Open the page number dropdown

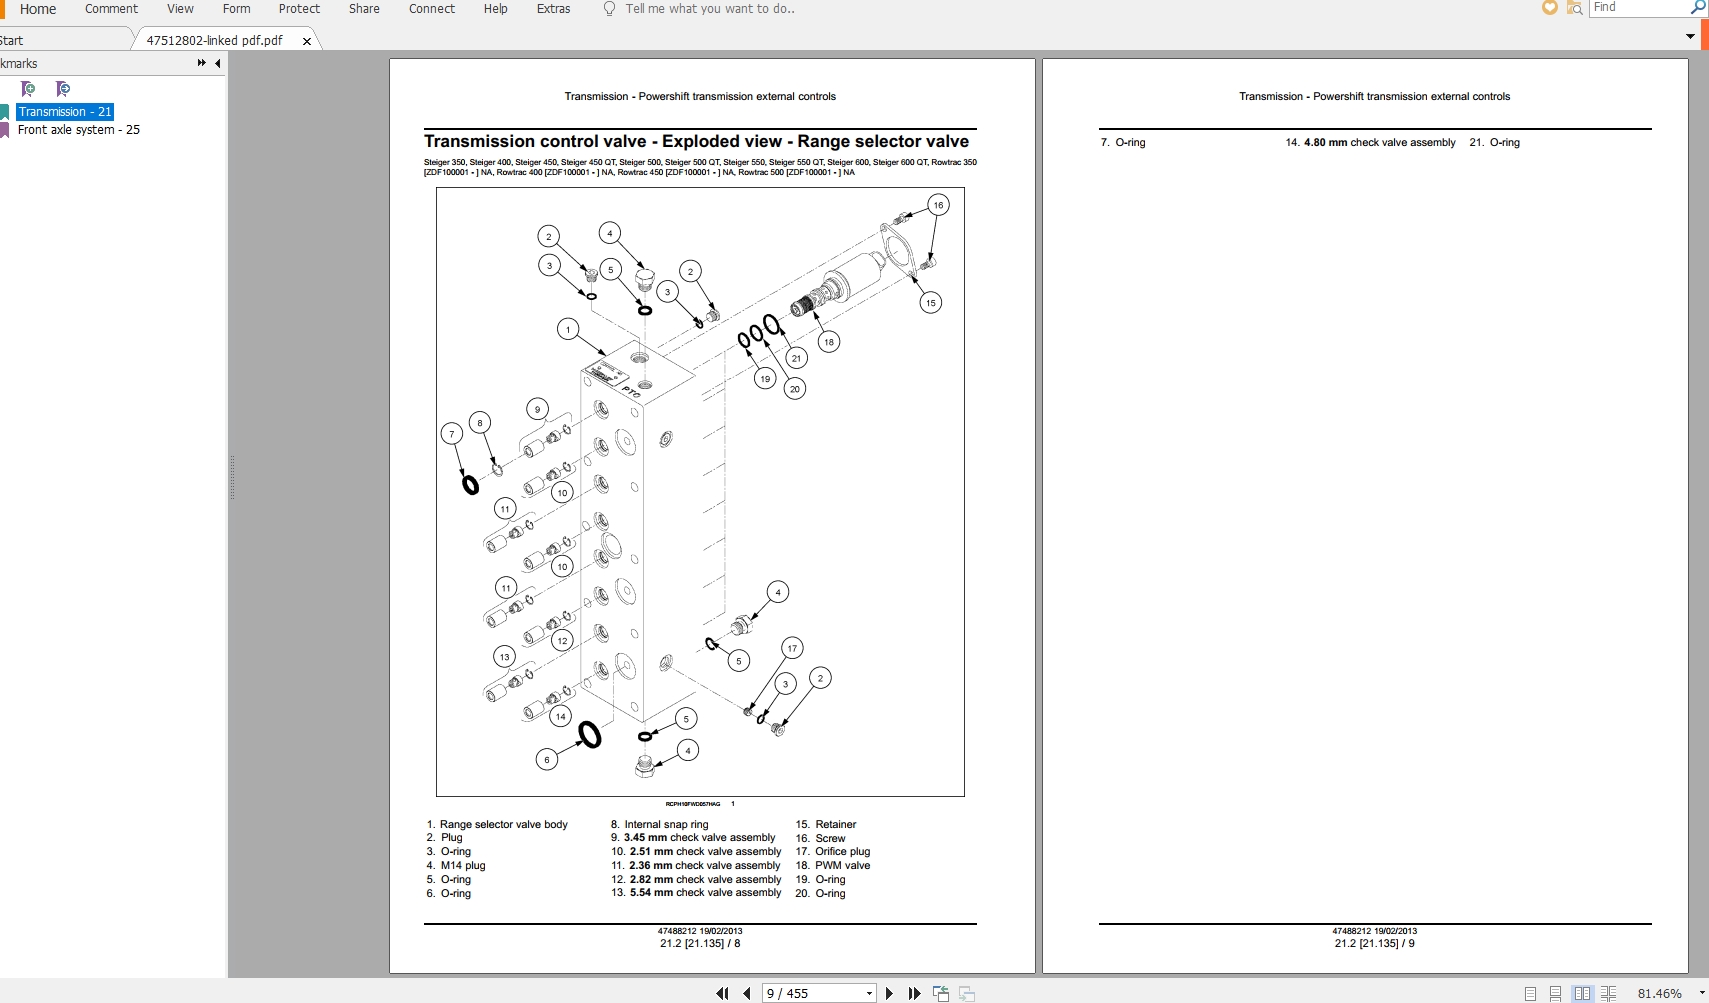[x=869, y=993]
